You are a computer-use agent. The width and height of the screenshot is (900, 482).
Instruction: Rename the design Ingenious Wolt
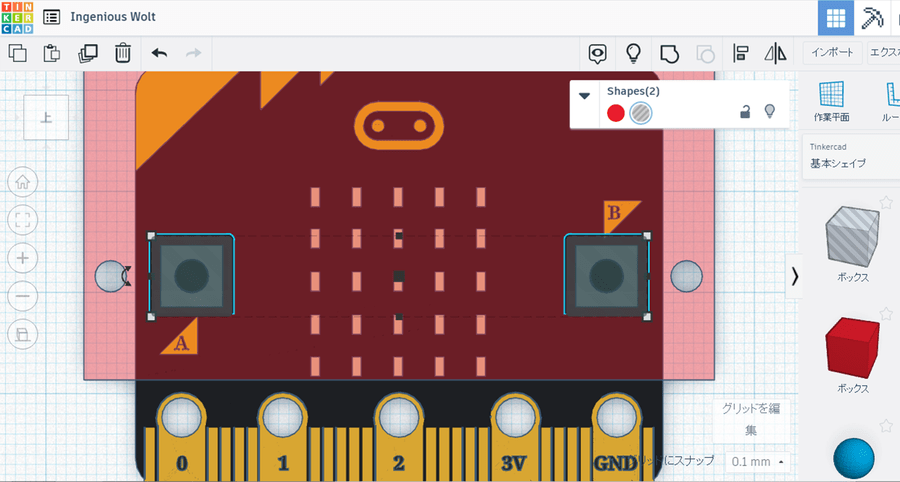pyautogui.click(x=113, y=17)
